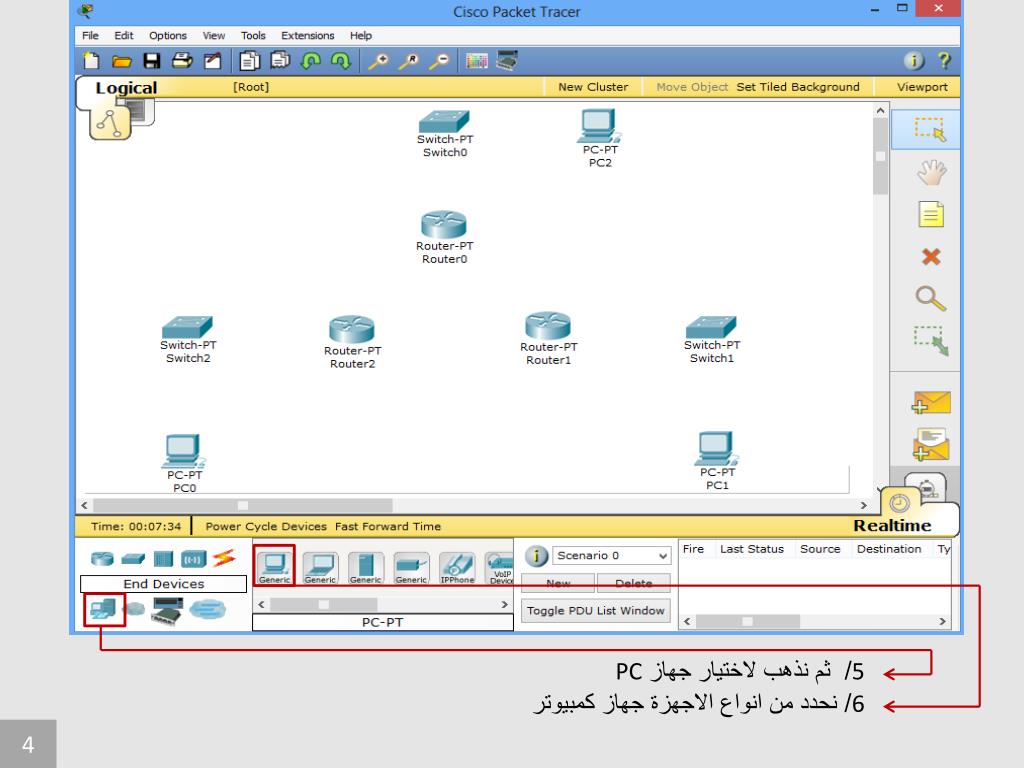Switch to the Realtime mode tab
Screen dimensions: 1024x768
coord(892,526)
